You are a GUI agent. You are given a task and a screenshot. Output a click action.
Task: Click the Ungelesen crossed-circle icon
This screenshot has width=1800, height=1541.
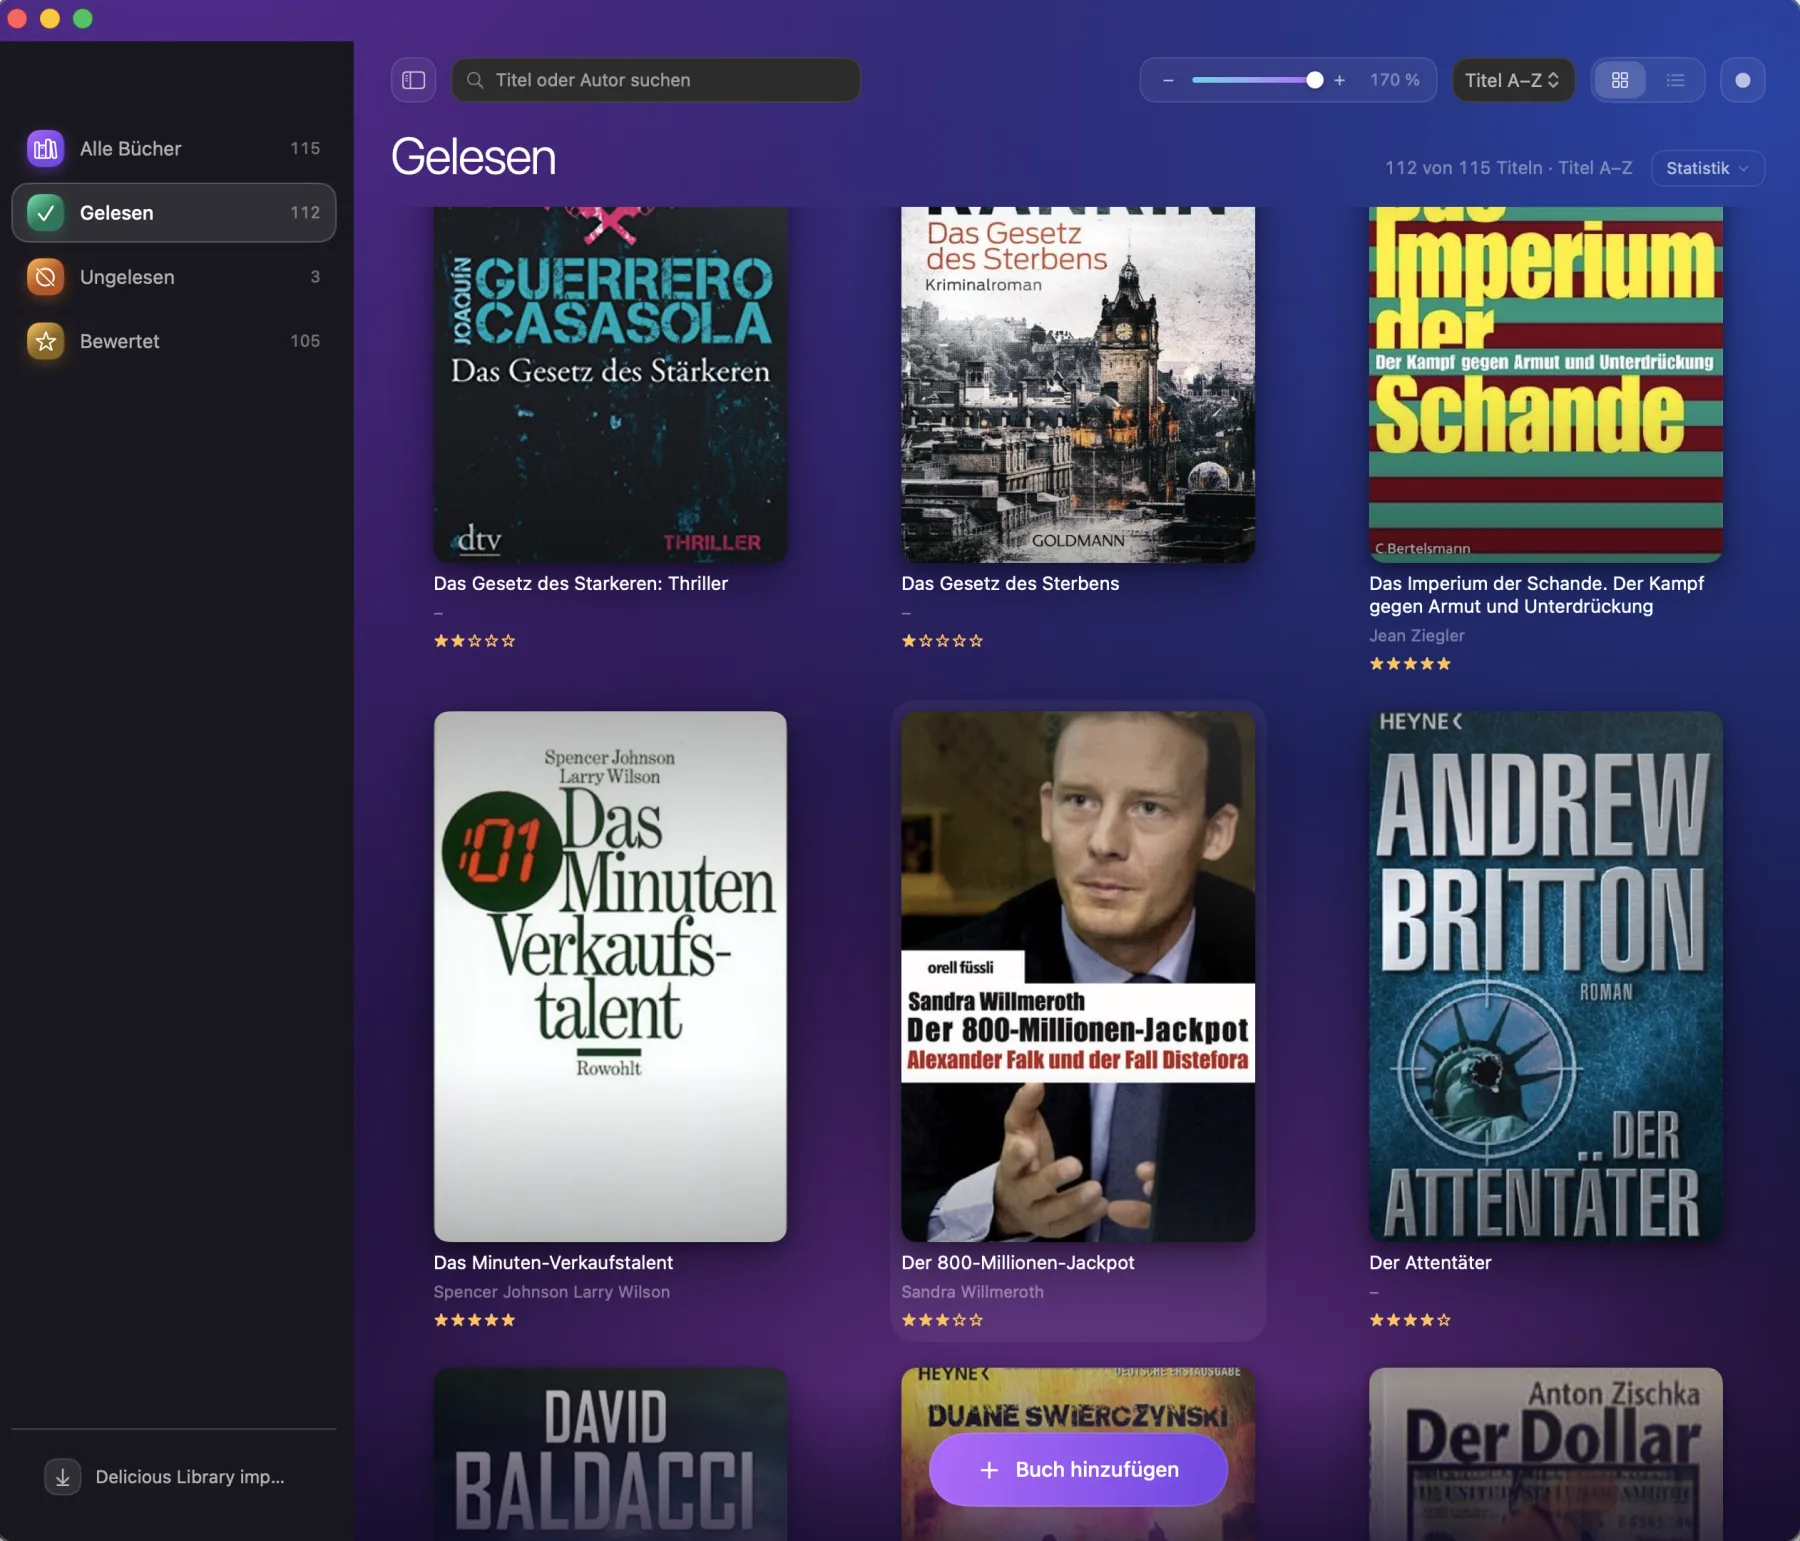pos(45,277)
